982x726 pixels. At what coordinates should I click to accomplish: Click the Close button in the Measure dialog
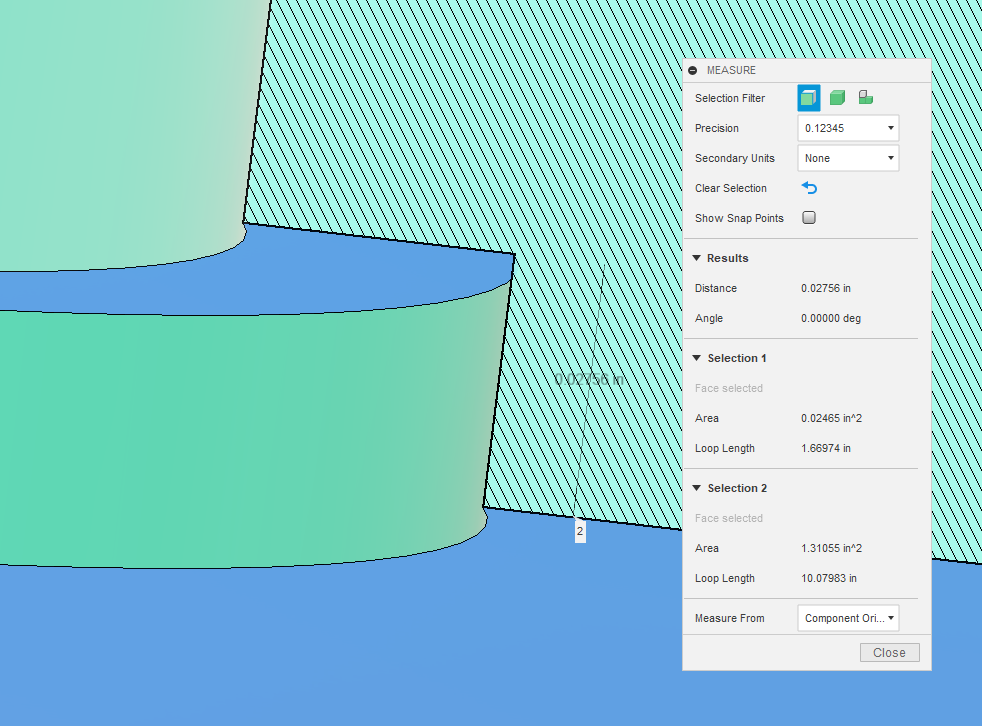tap(889, 653)
